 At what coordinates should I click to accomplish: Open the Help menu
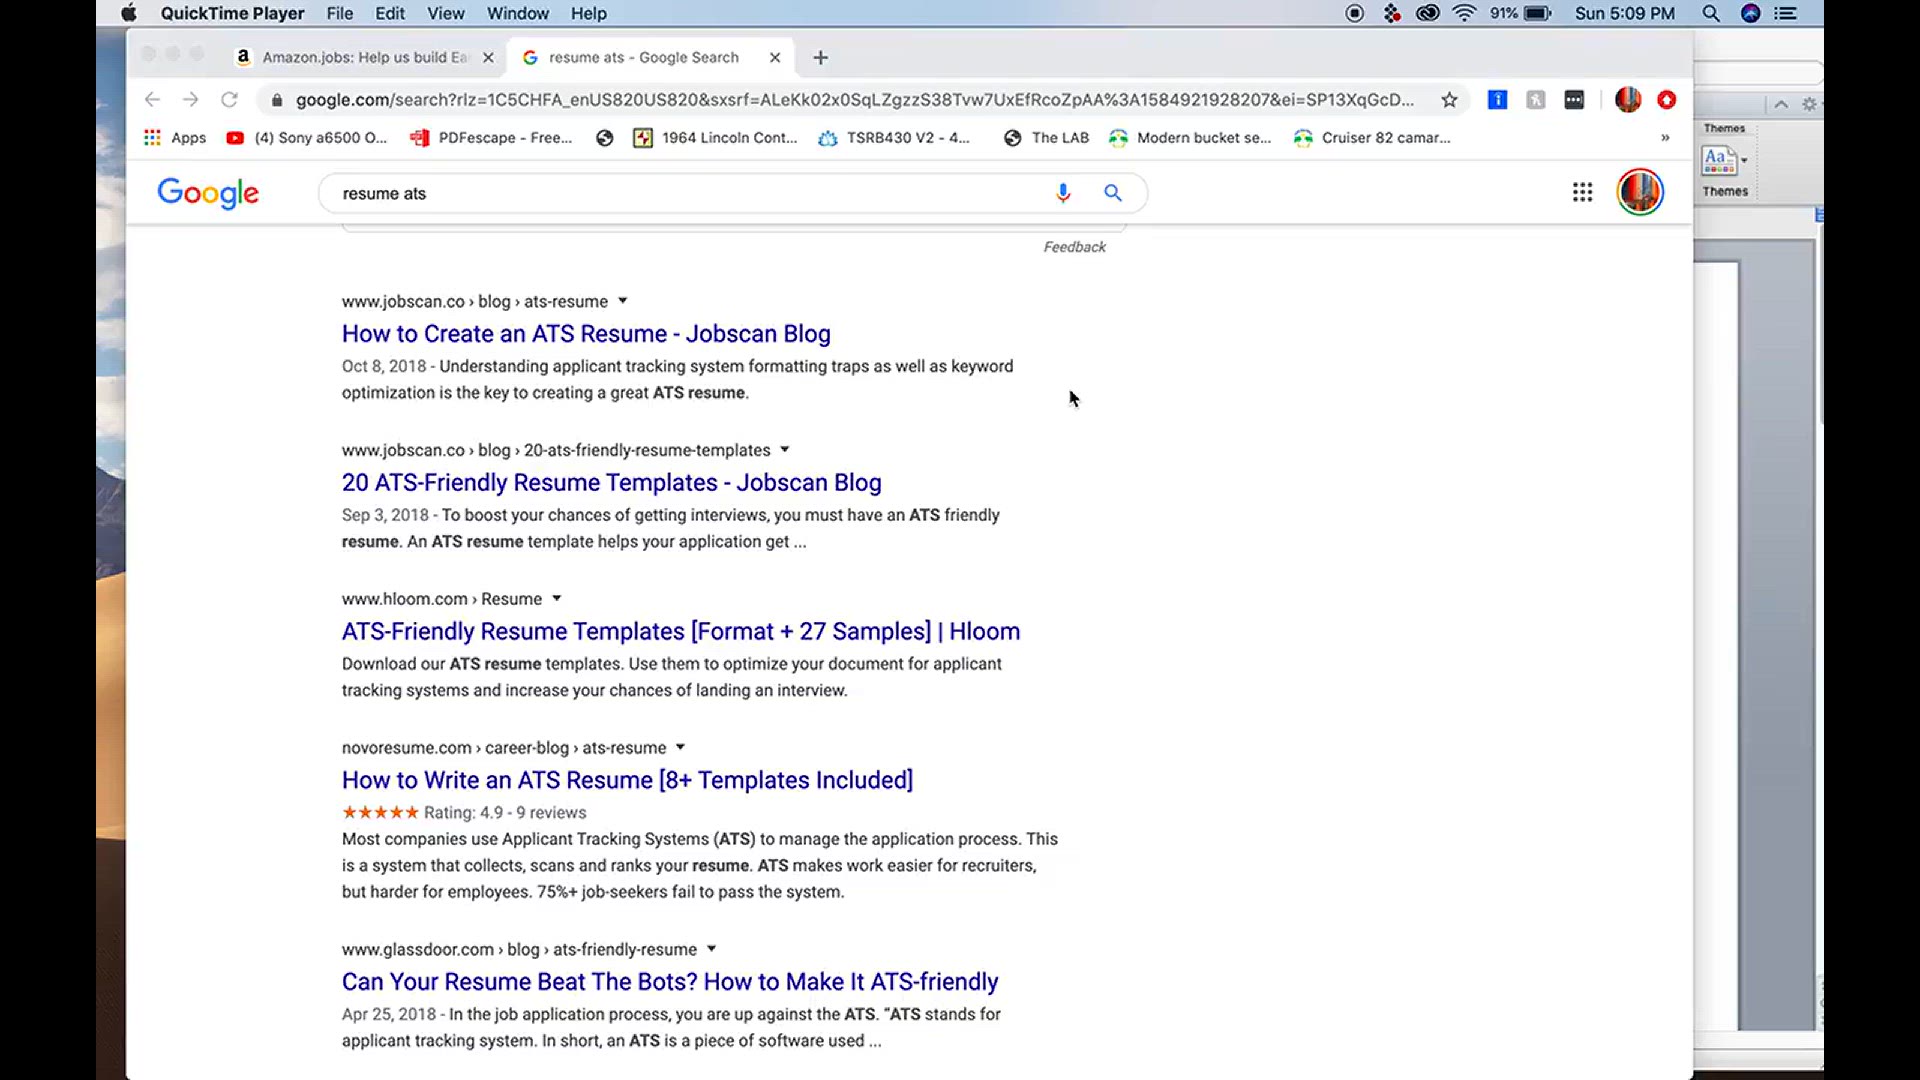tap(589, 13)
